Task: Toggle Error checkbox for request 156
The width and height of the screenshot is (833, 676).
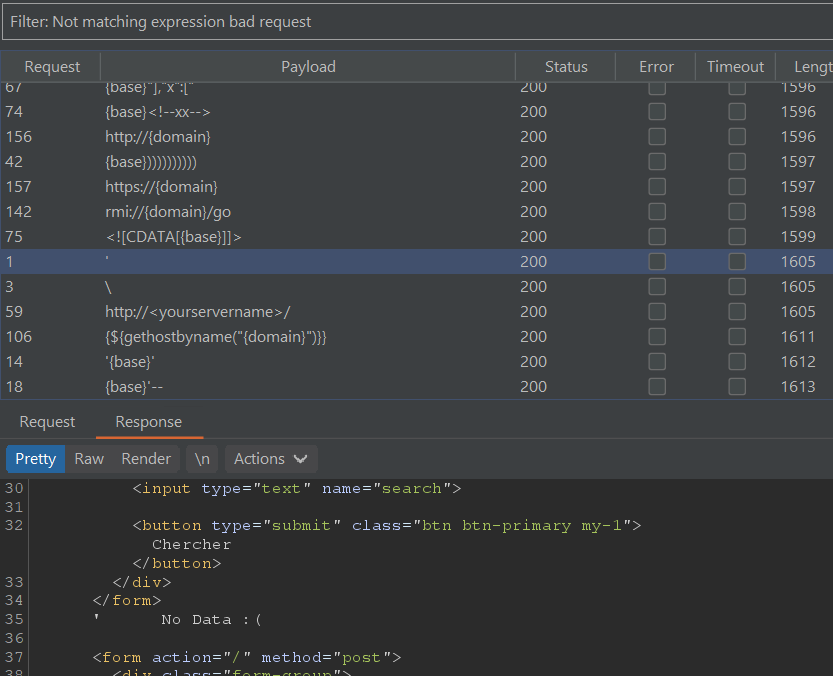Action: [x=657, y=137]
